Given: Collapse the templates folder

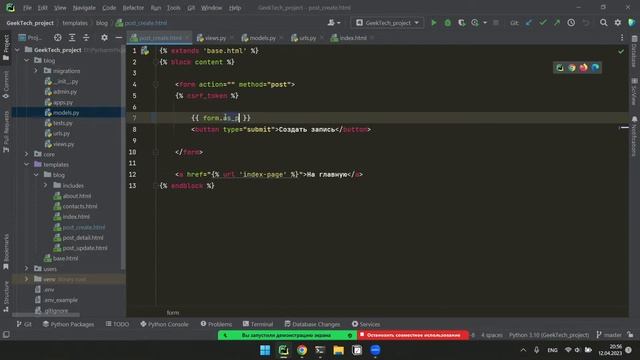Looking at the screenshot, I should coord(27,164).
